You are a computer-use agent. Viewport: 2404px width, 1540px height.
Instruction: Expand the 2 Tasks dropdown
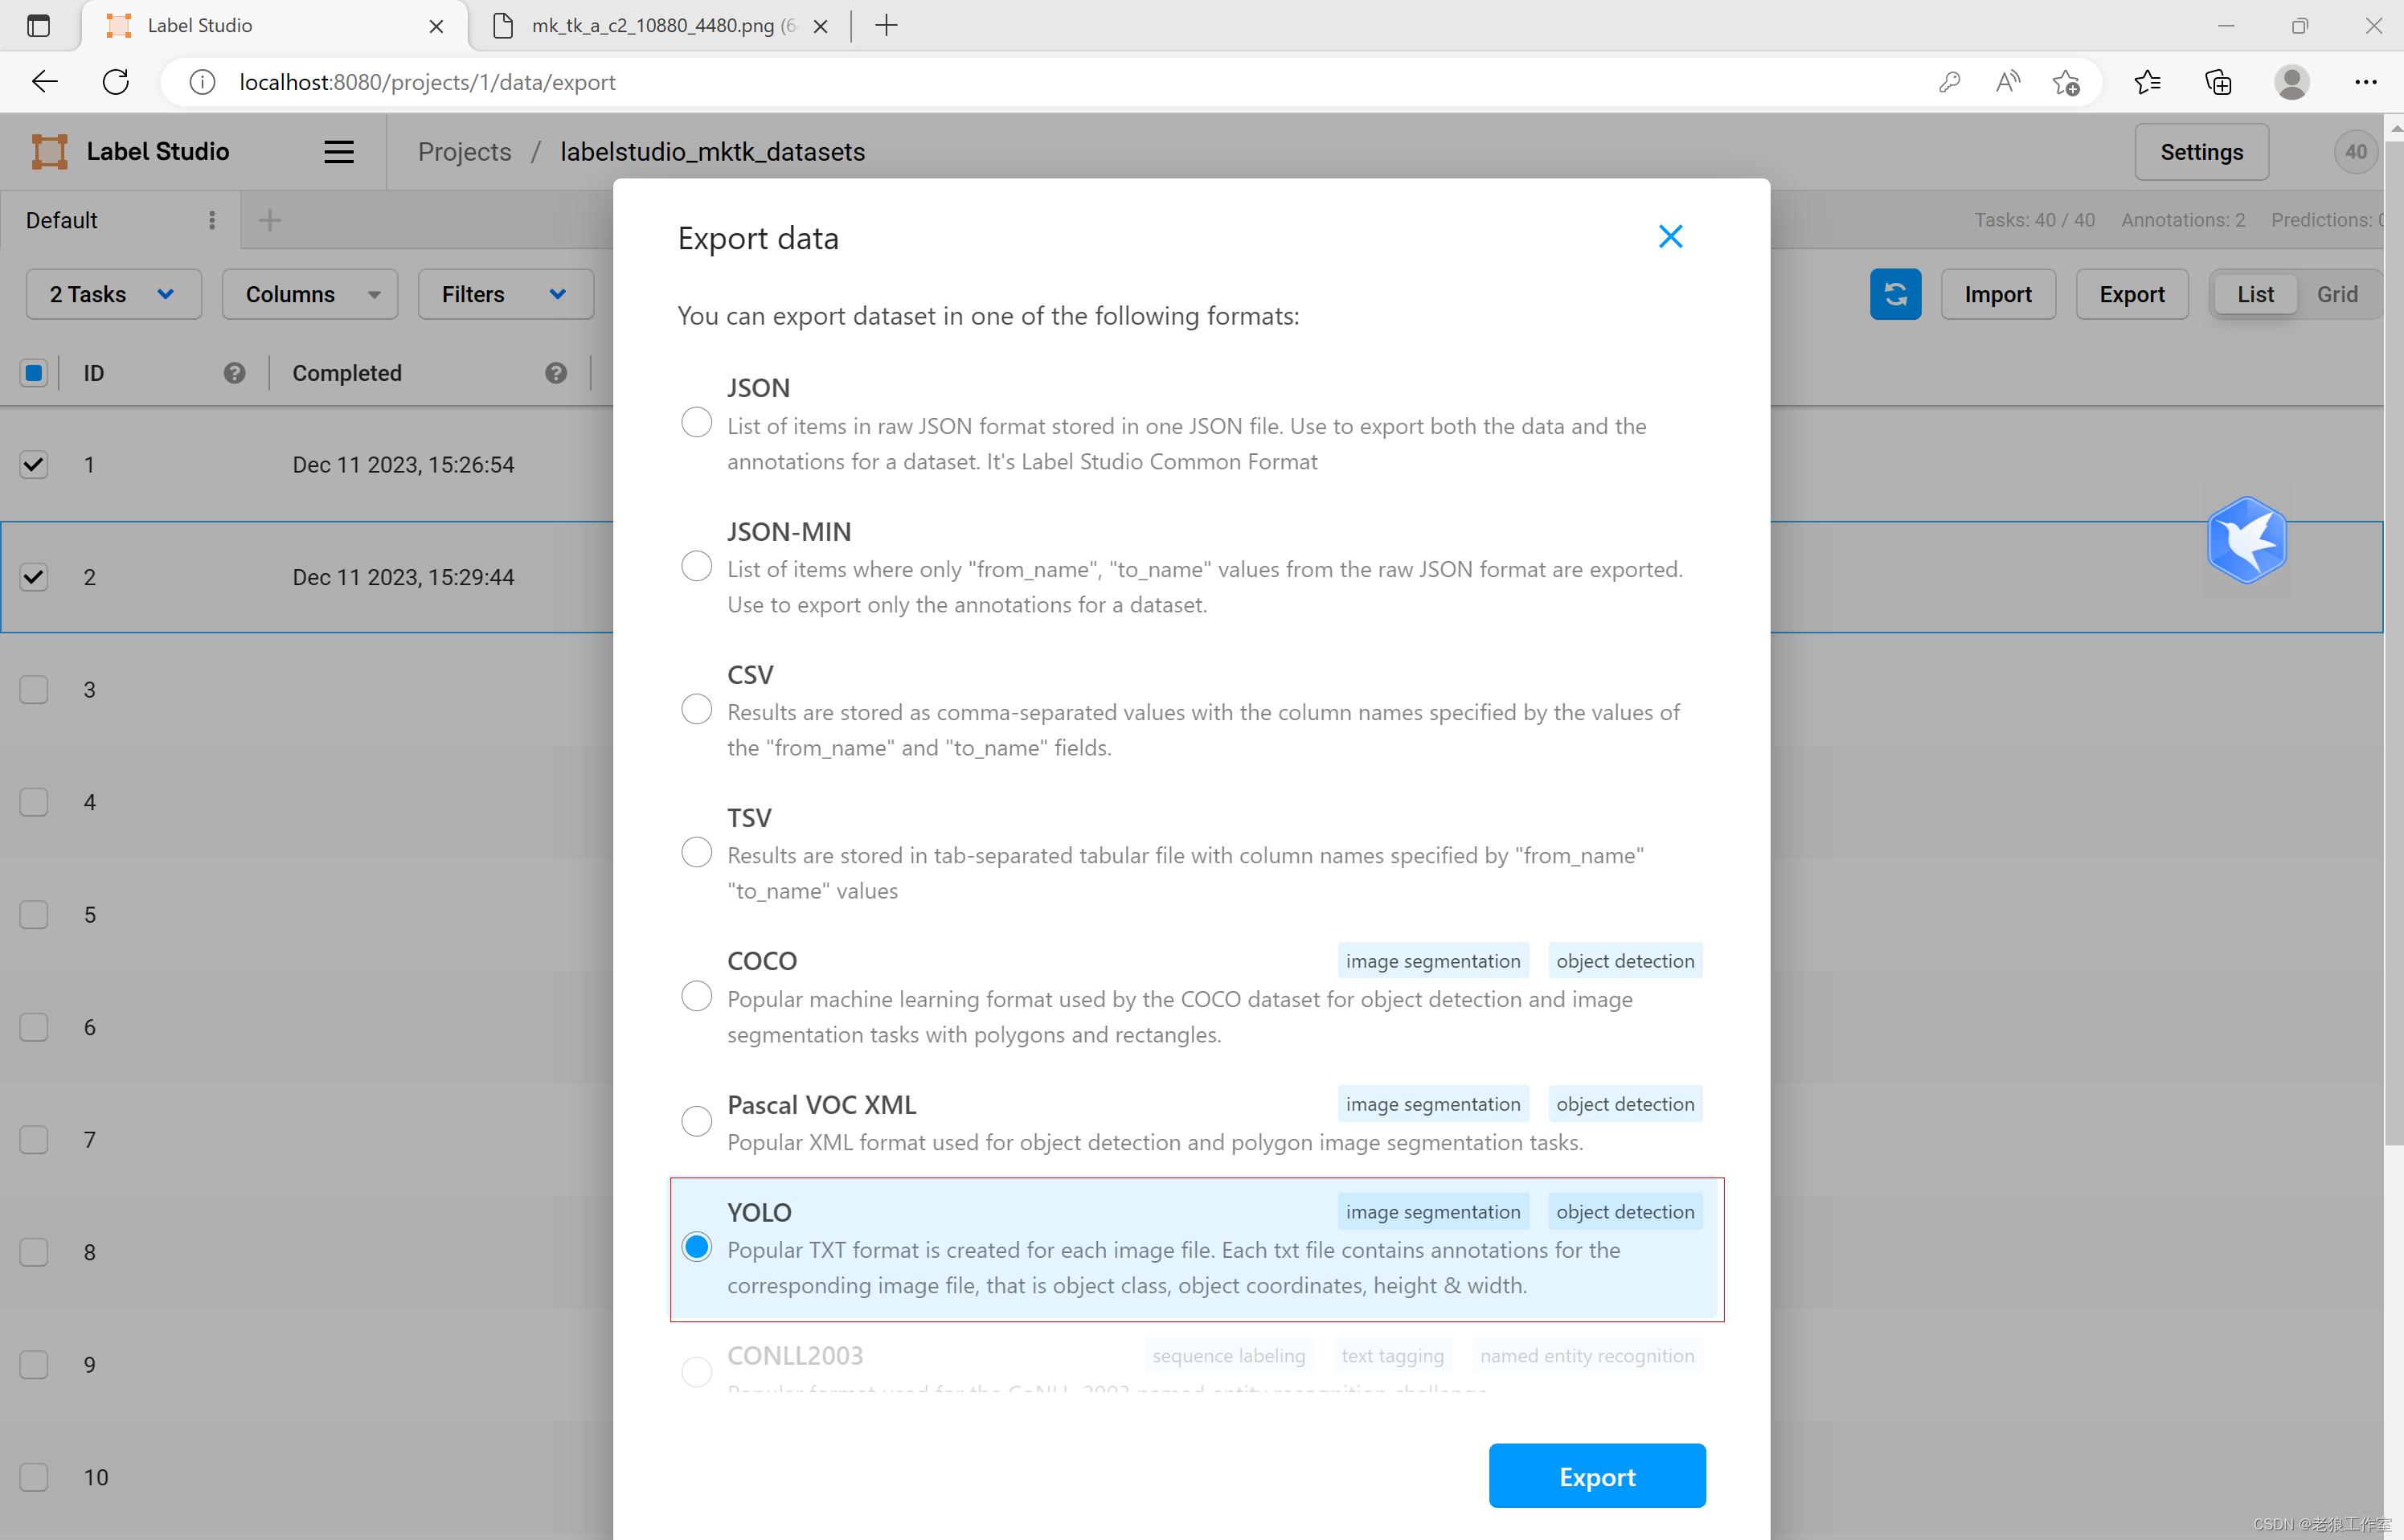pos(113,294)
